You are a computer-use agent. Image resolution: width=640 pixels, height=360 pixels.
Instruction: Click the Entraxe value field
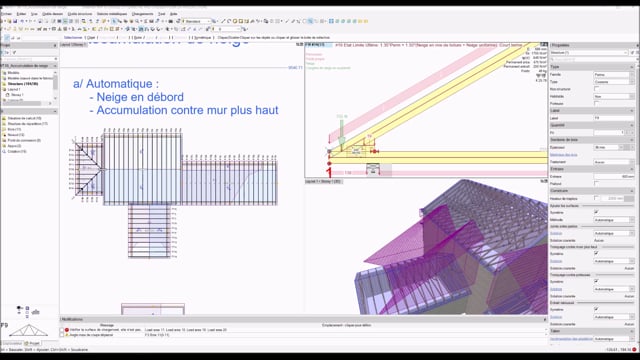(614, 177)
